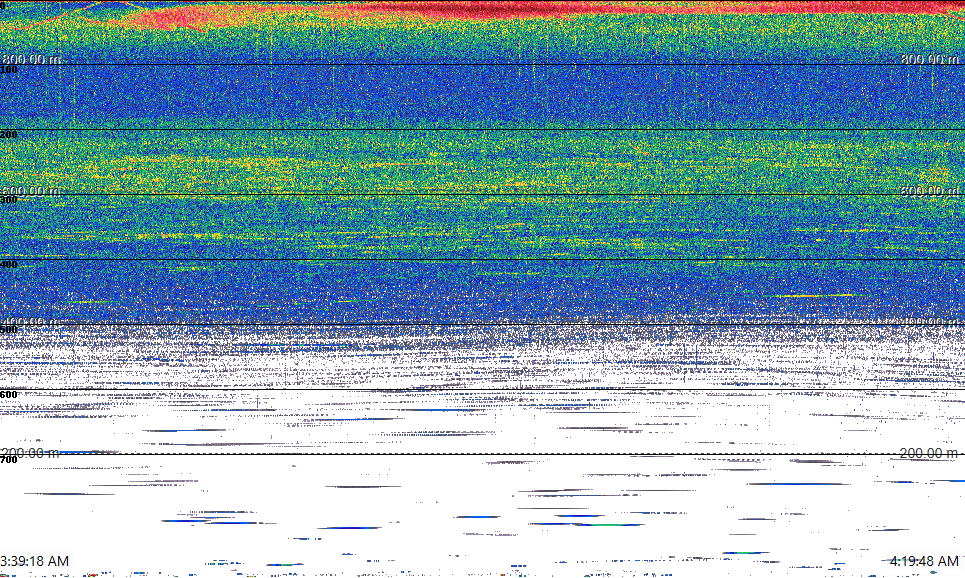Select the left-side 800.00 m range label

(31, 59)
